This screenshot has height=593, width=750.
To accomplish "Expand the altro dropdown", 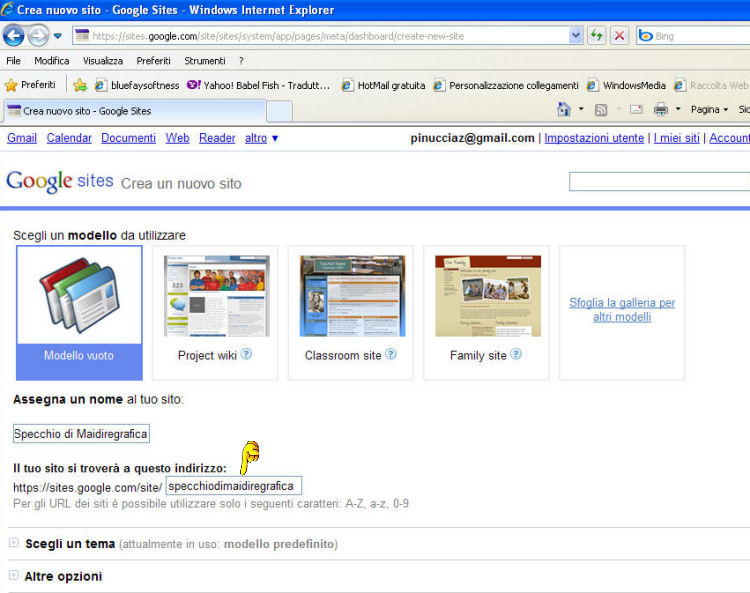I will tap(261, 138).
